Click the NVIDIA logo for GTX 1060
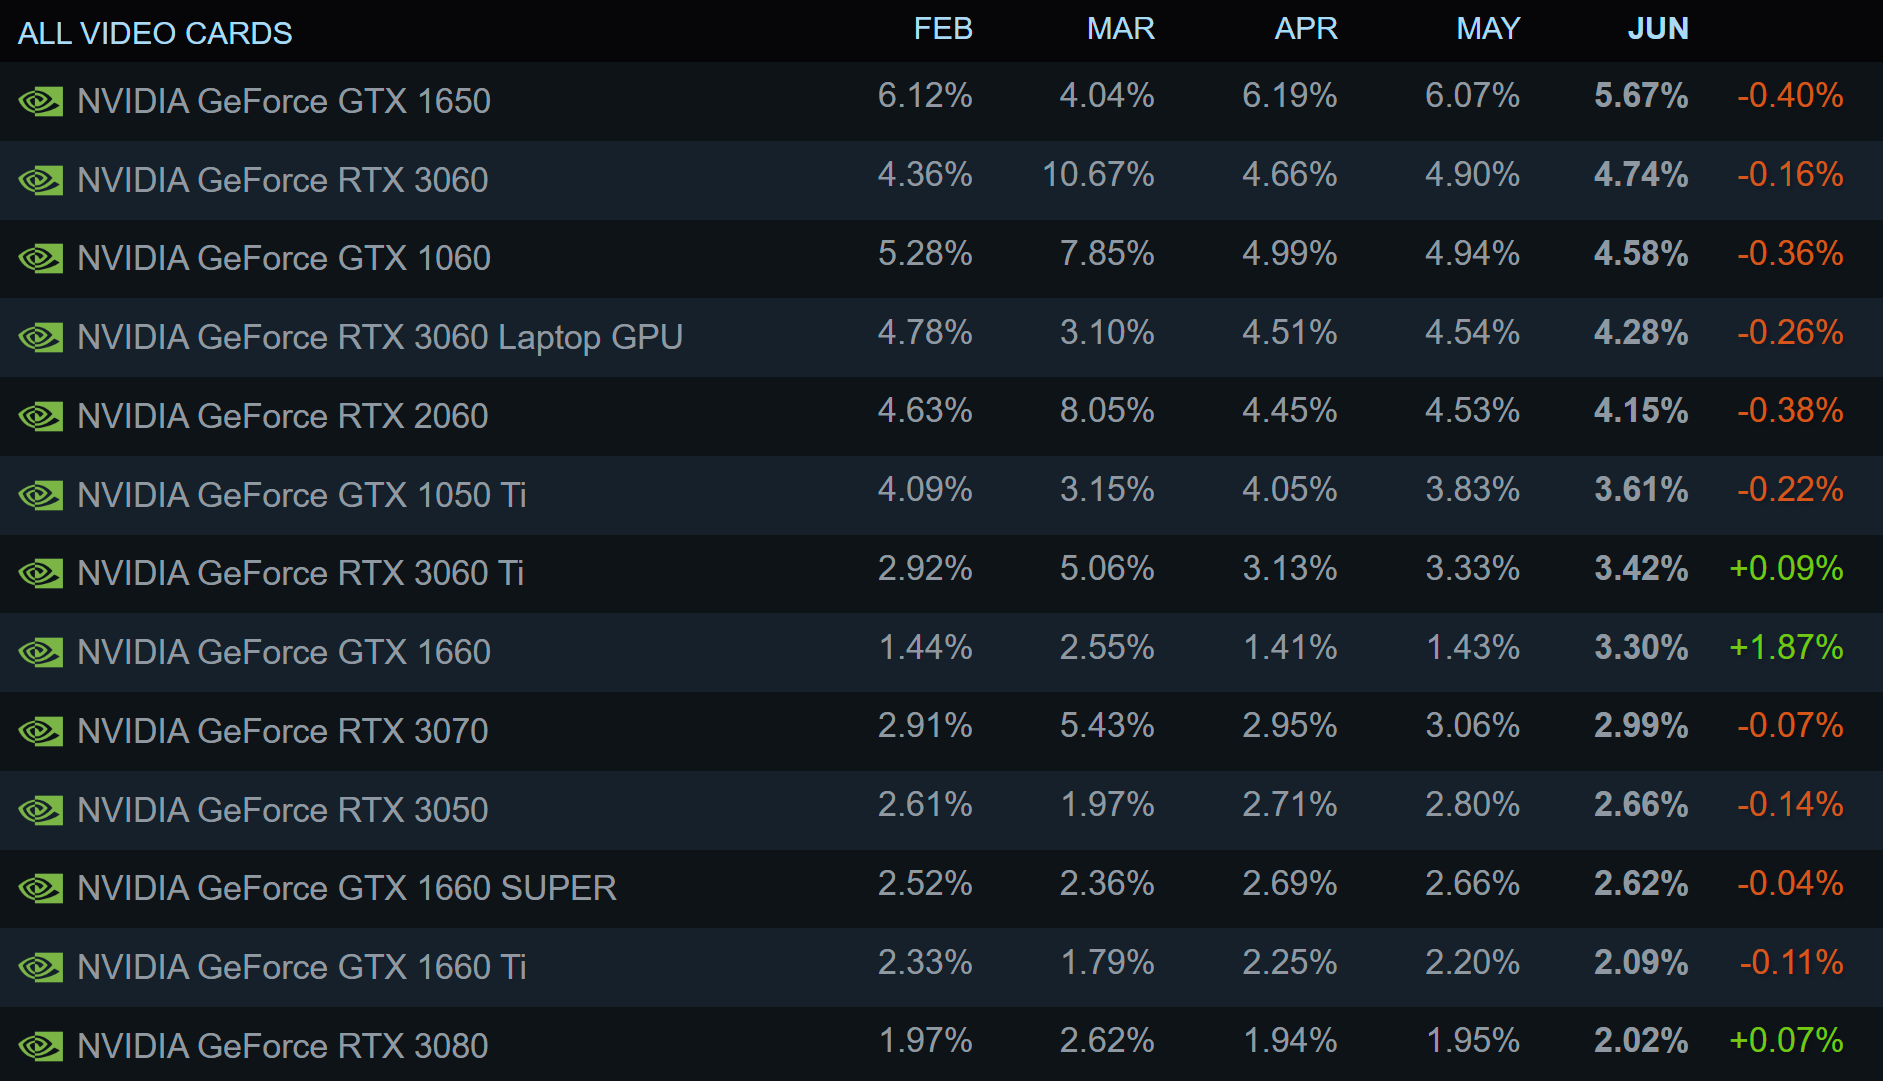The image size is (1883, 1081). tap(41, 258)
